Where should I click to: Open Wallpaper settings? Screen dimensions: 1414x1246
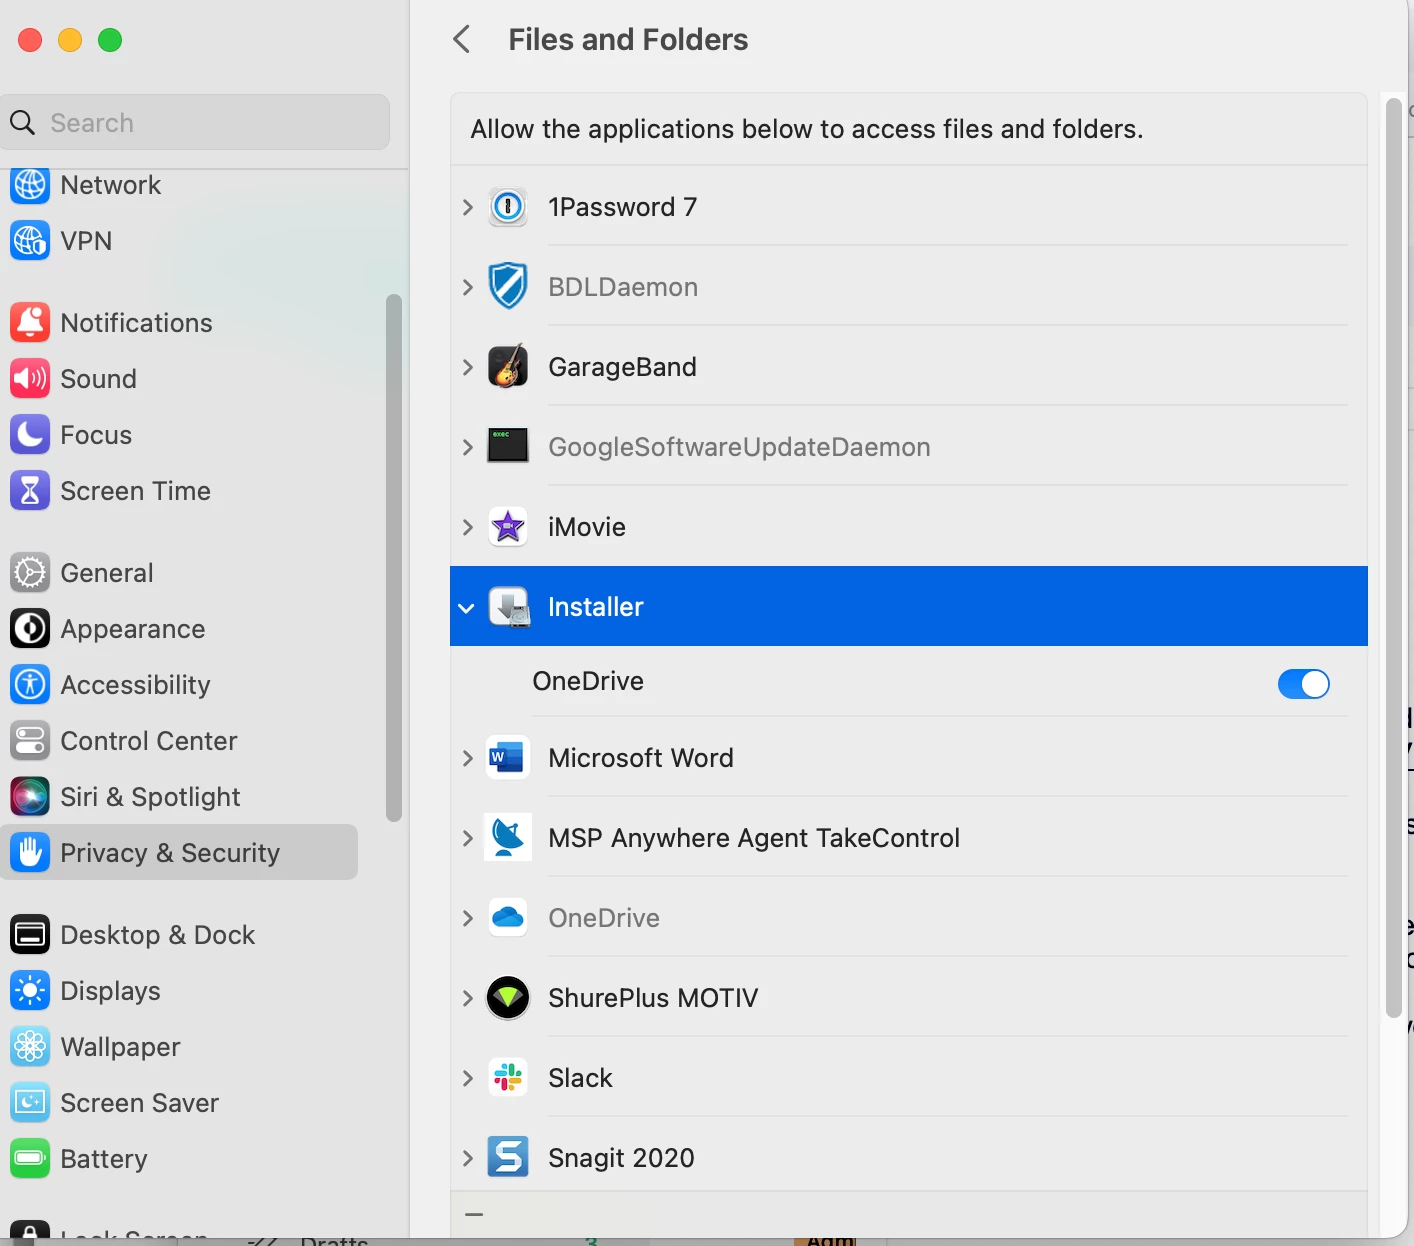(179, 1047)
